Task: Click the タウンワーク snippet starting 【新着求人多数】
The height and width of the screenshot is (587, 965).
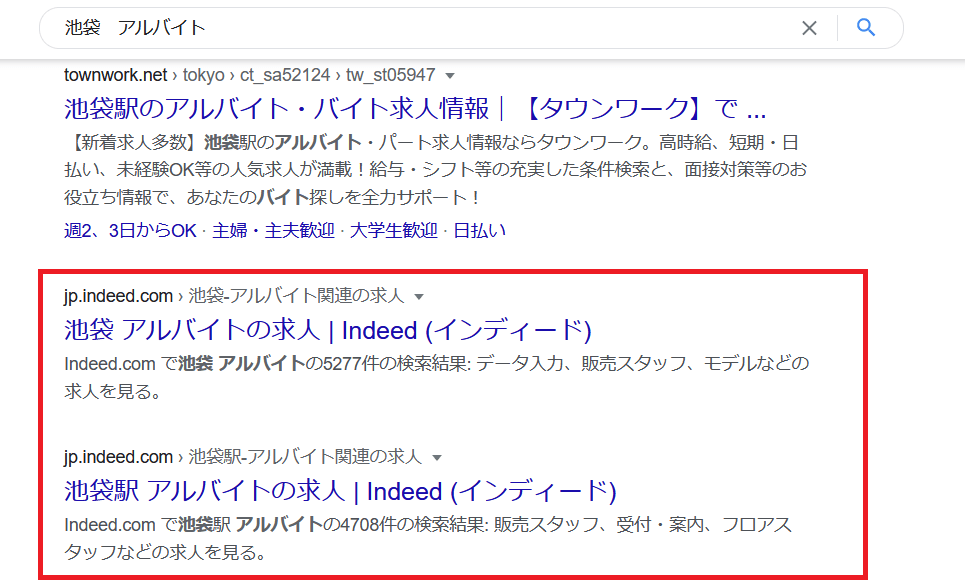Action: tap(435, 170)
